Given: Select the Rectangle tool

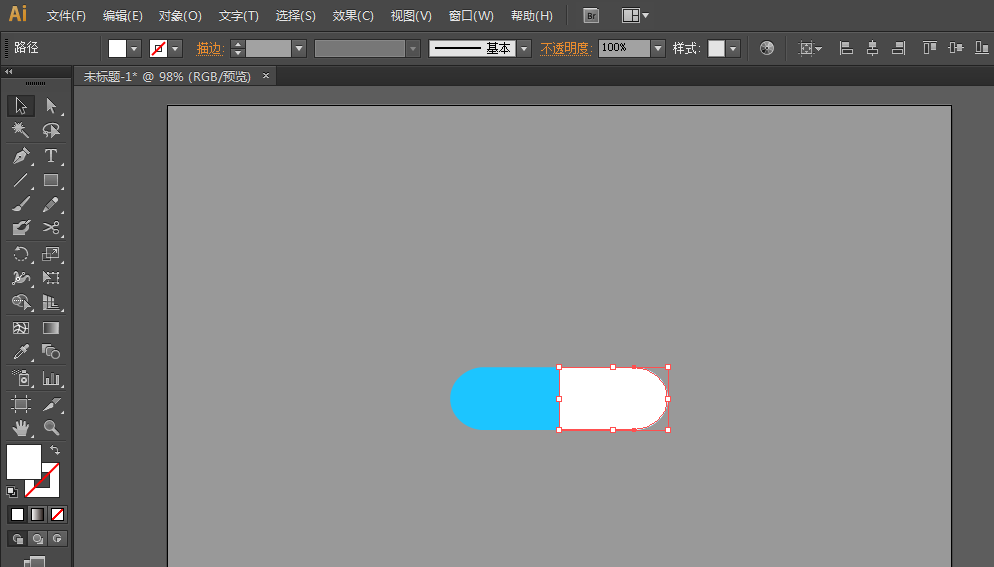Looking at the screenshot, I should click(x=51, y=180).
